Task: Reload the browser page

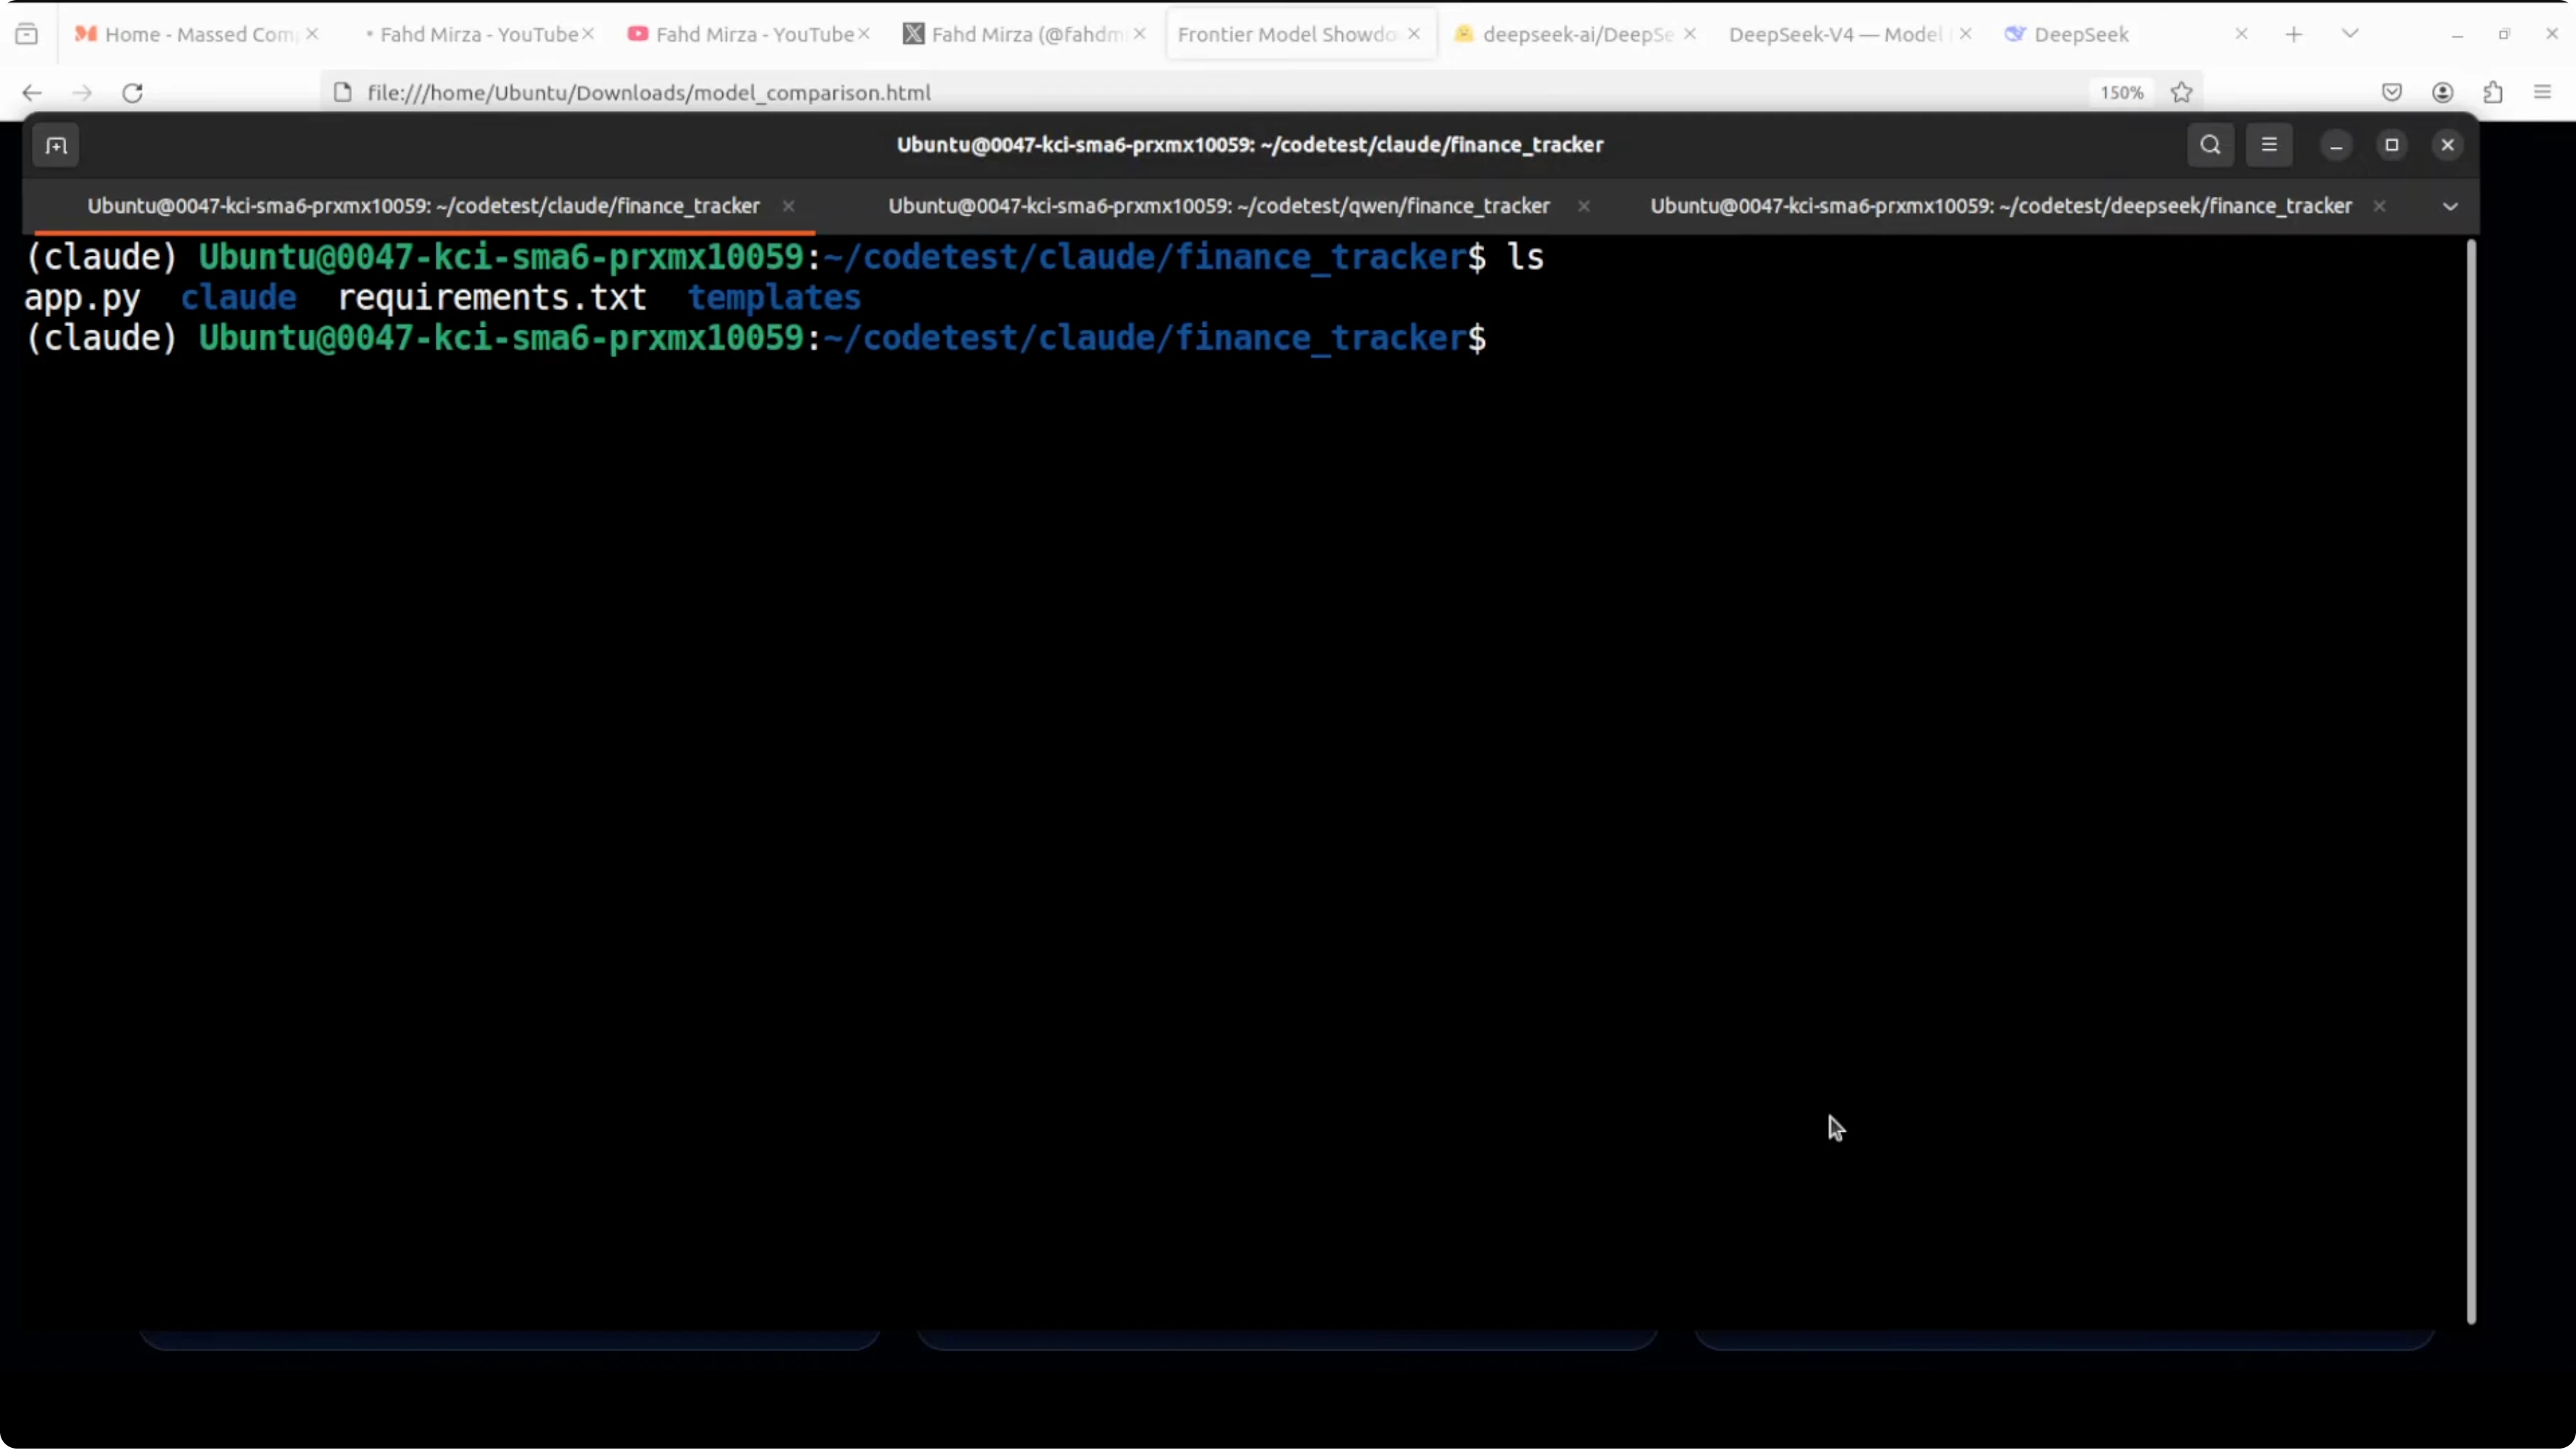Action: pos(132,93)
